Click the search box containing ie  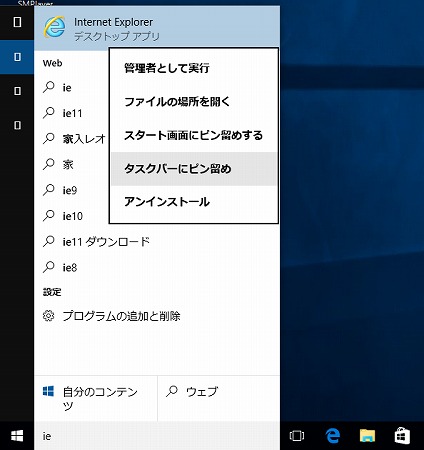click(157, 436)
